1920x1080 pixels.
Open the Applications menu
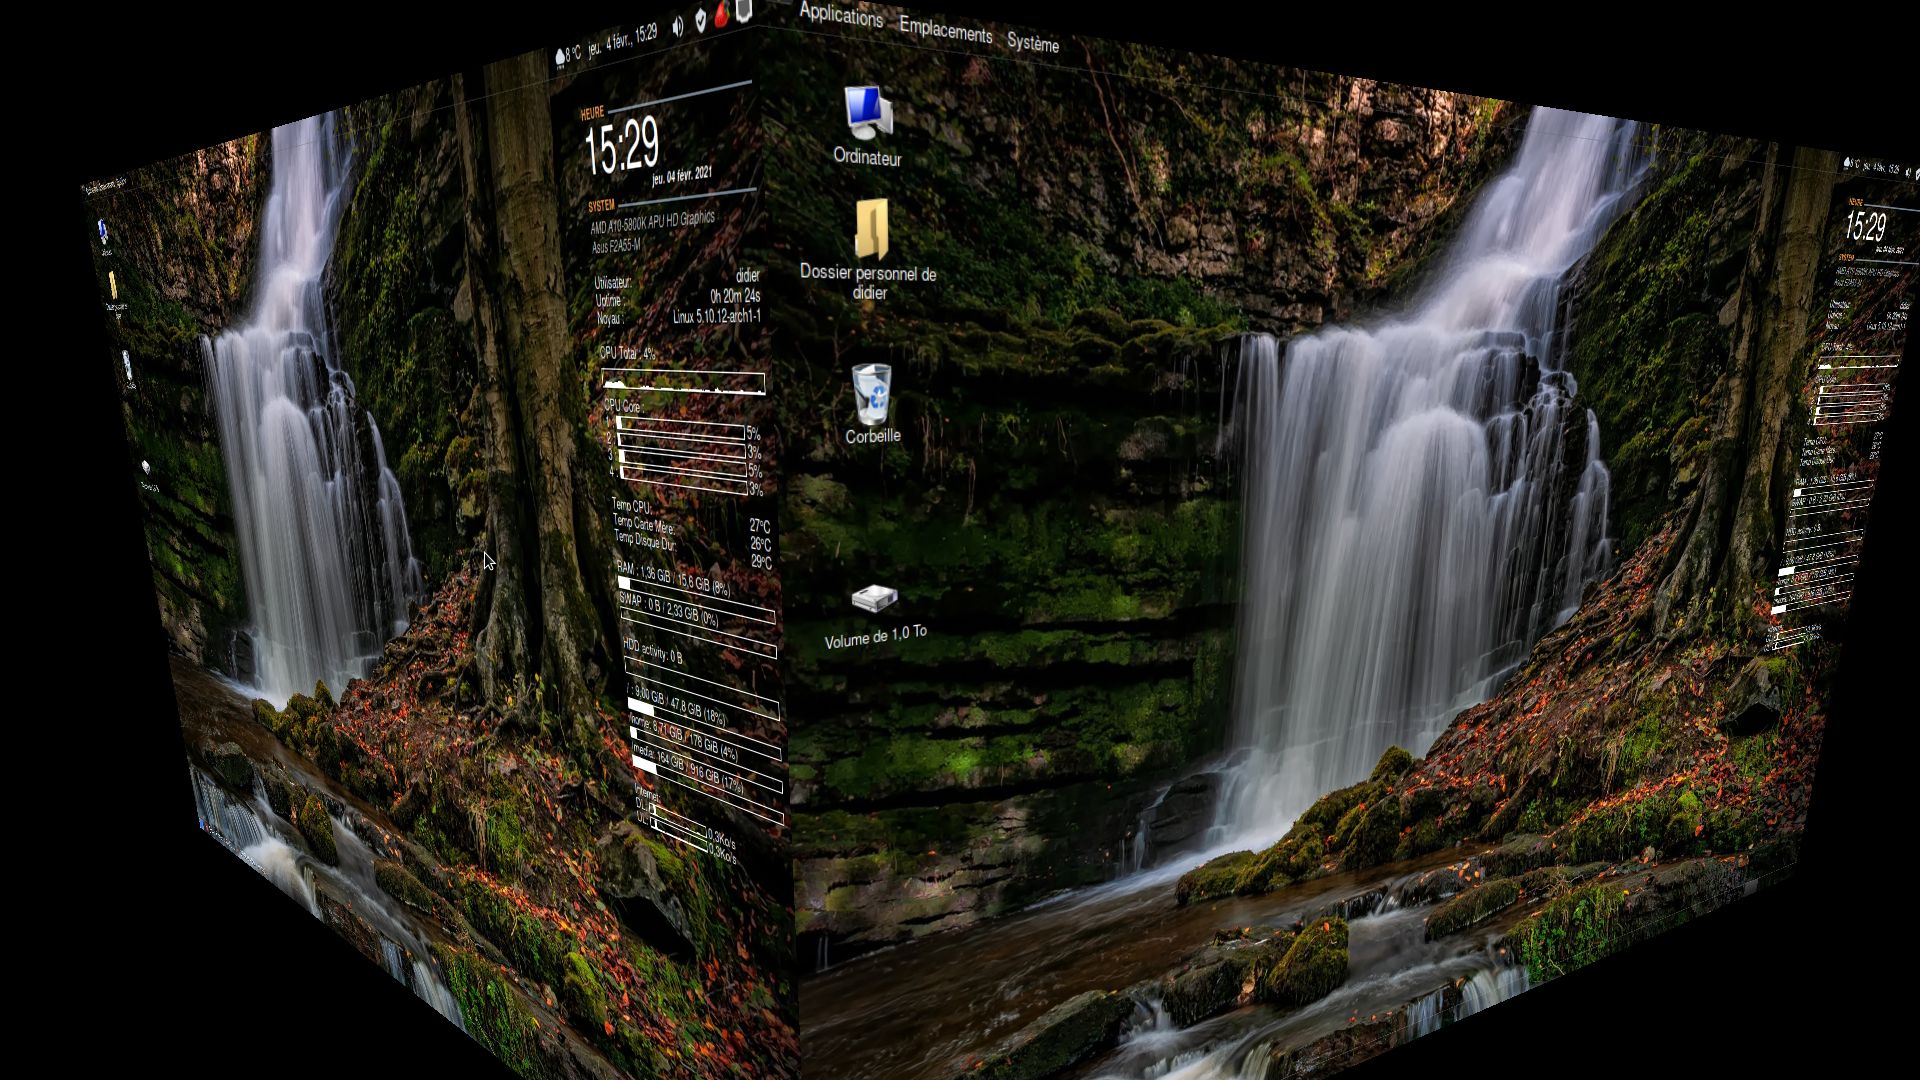click(x=840, y=15)
